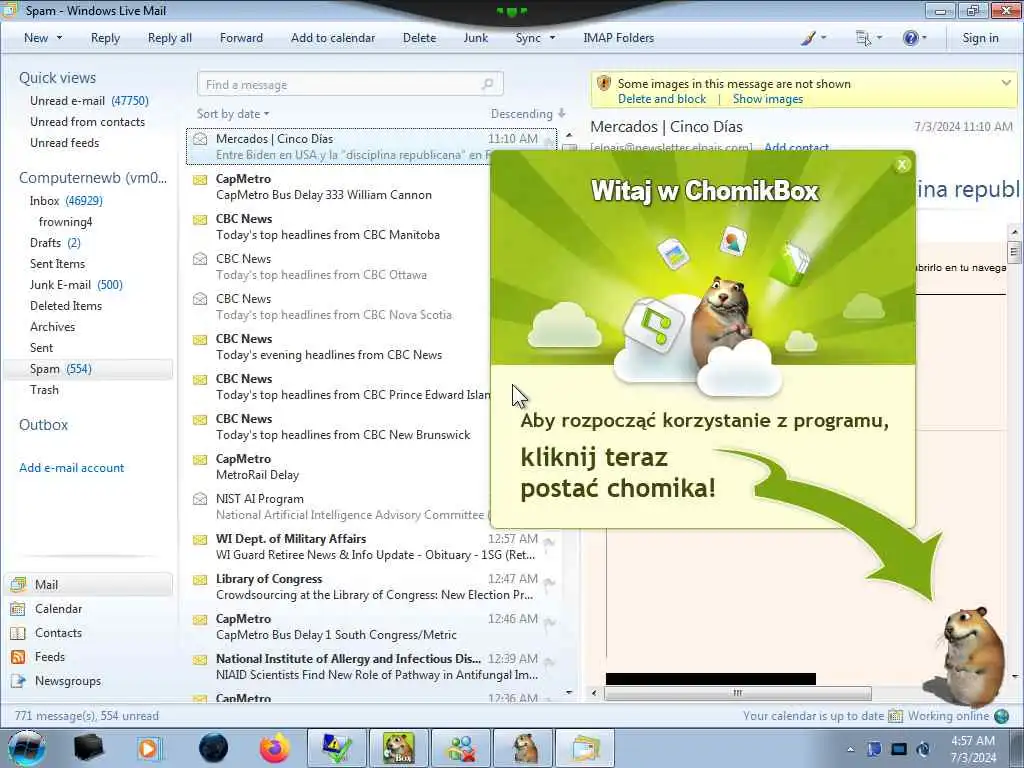Viewport: 1024px width, 768px height.
Task: Open the Feeds view
Action: pos(50,657)
